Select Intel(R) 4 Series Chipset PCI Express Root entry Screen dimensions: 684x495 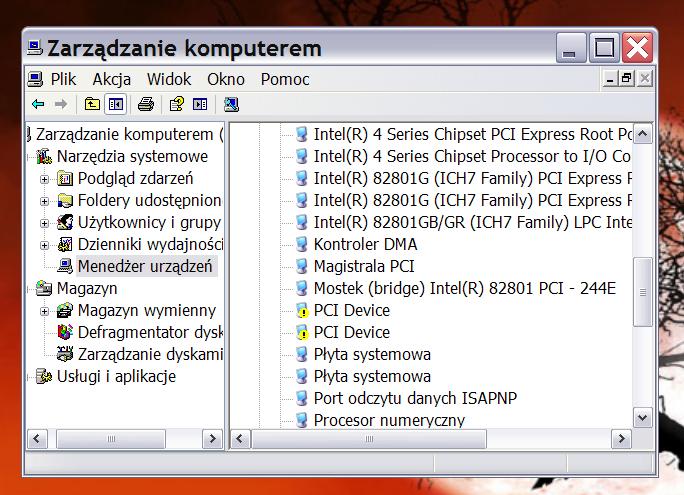click(x=472, y=134)
